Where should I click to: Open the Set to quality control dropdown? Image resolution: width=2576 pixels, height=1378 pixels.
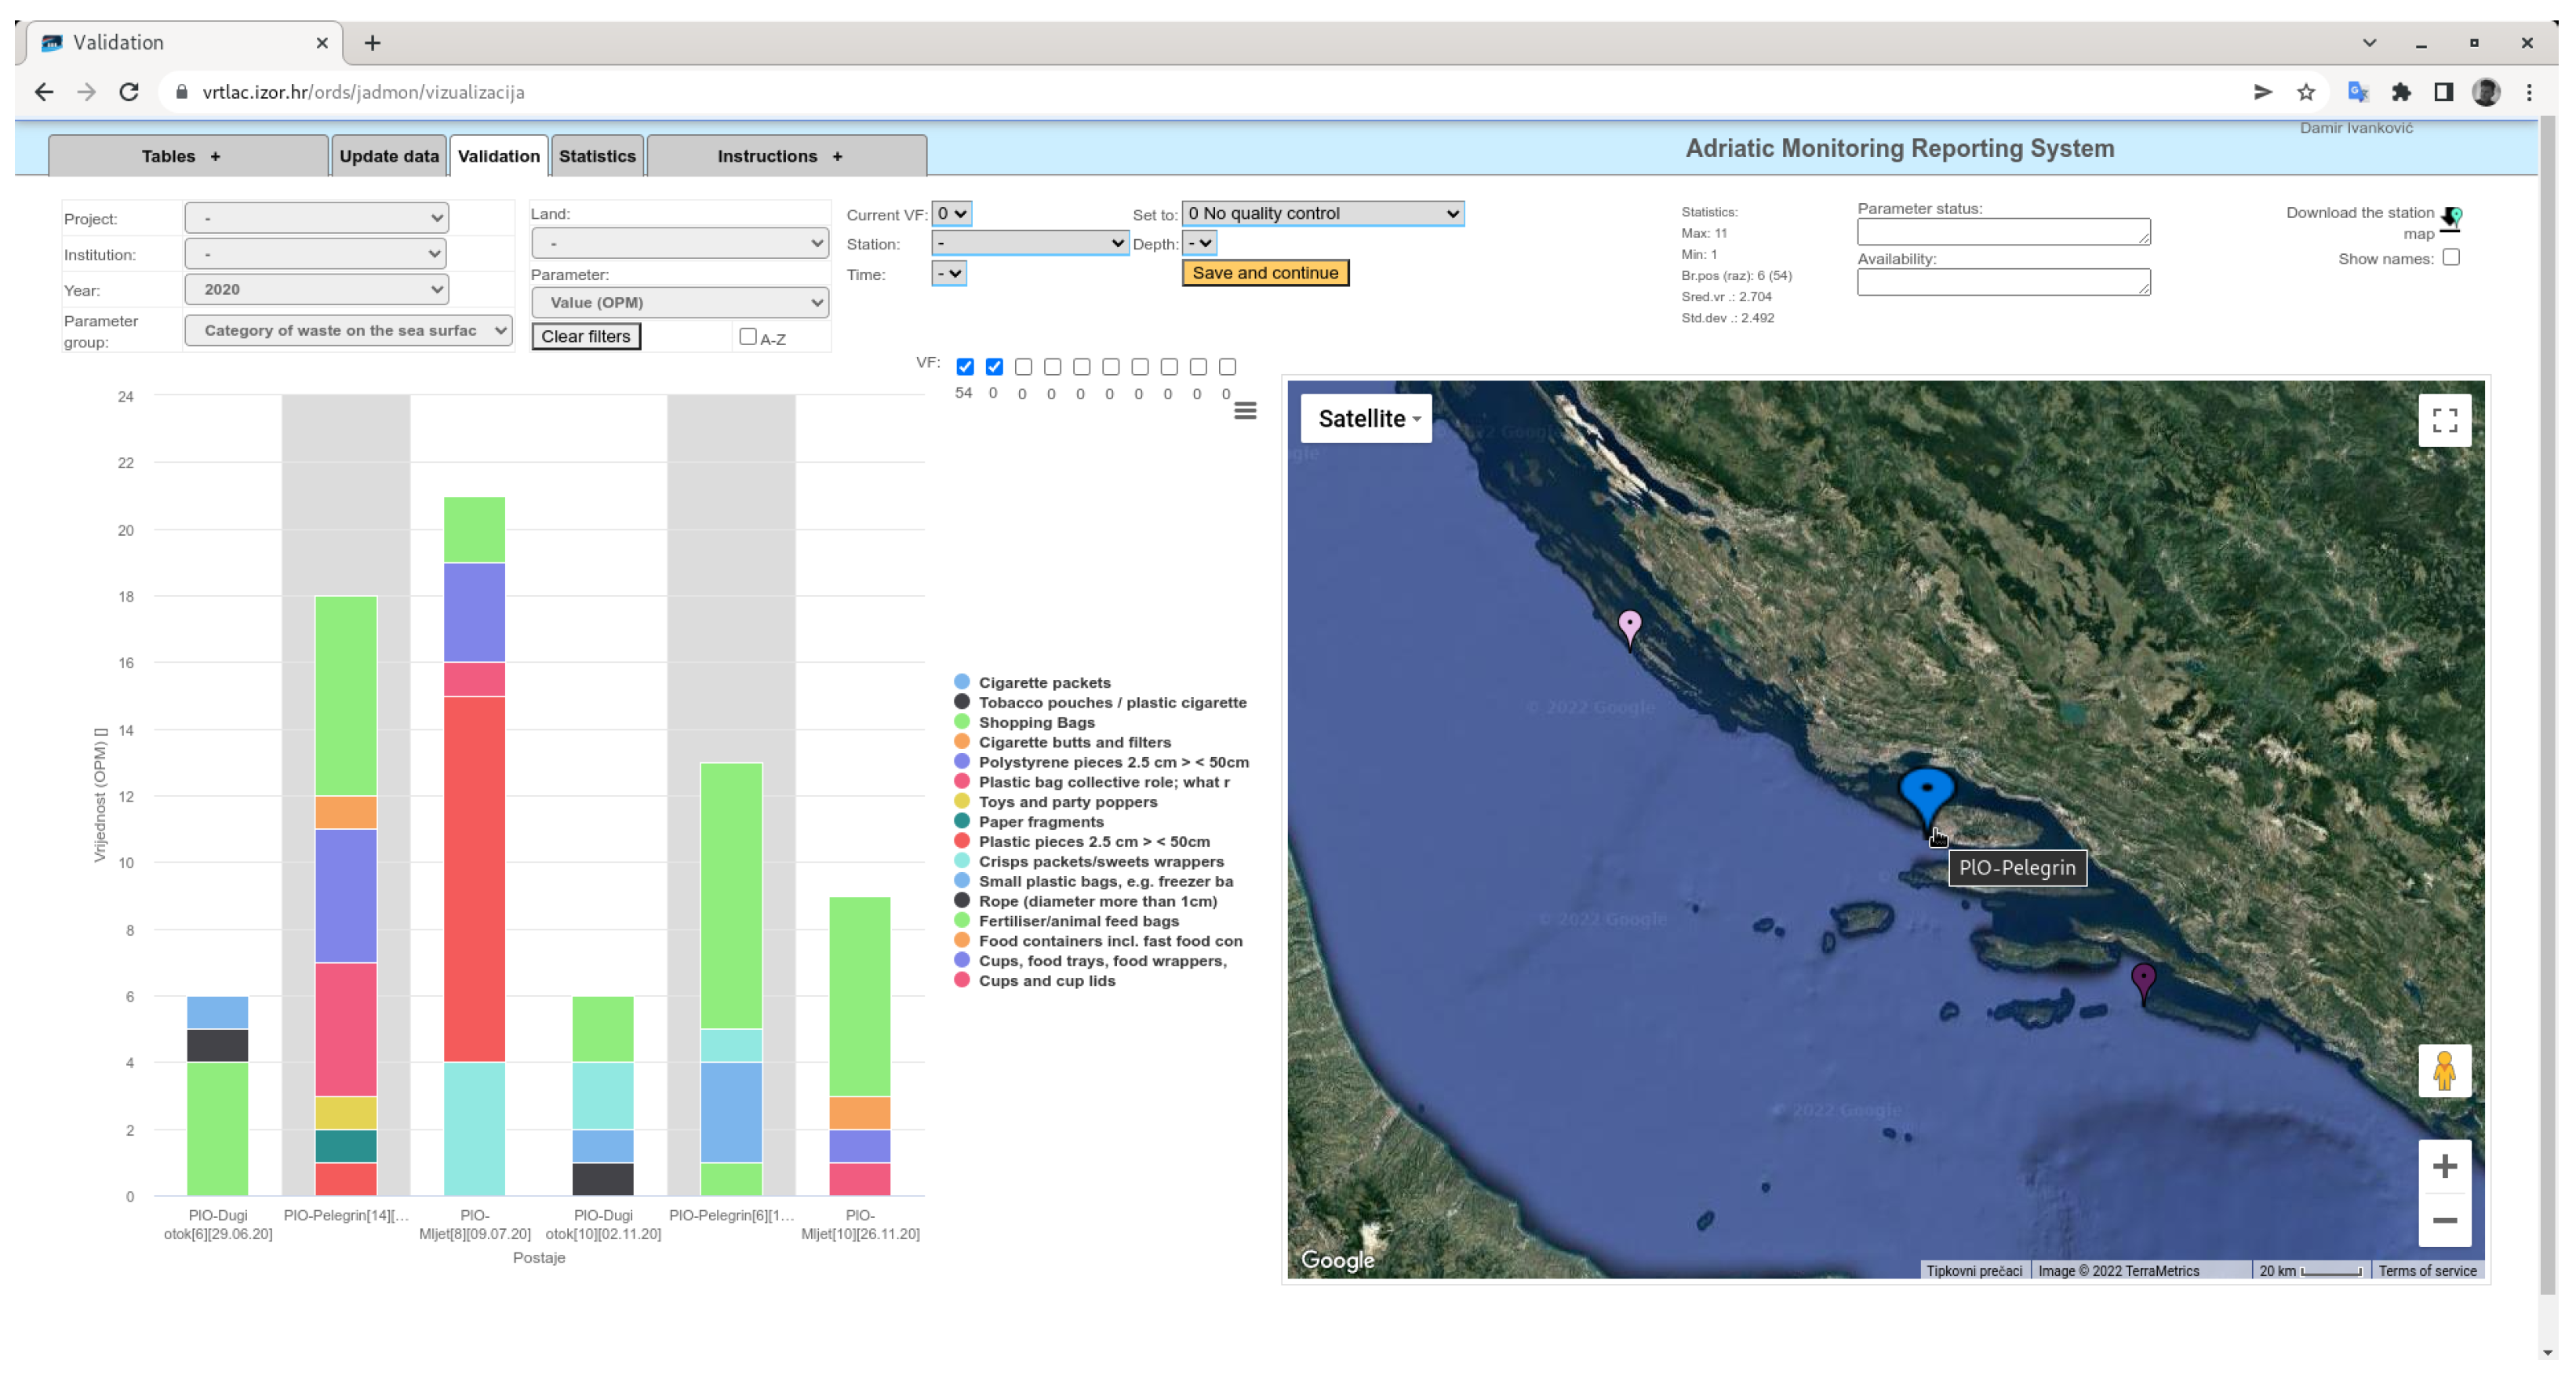click(x=1322, y=213)
